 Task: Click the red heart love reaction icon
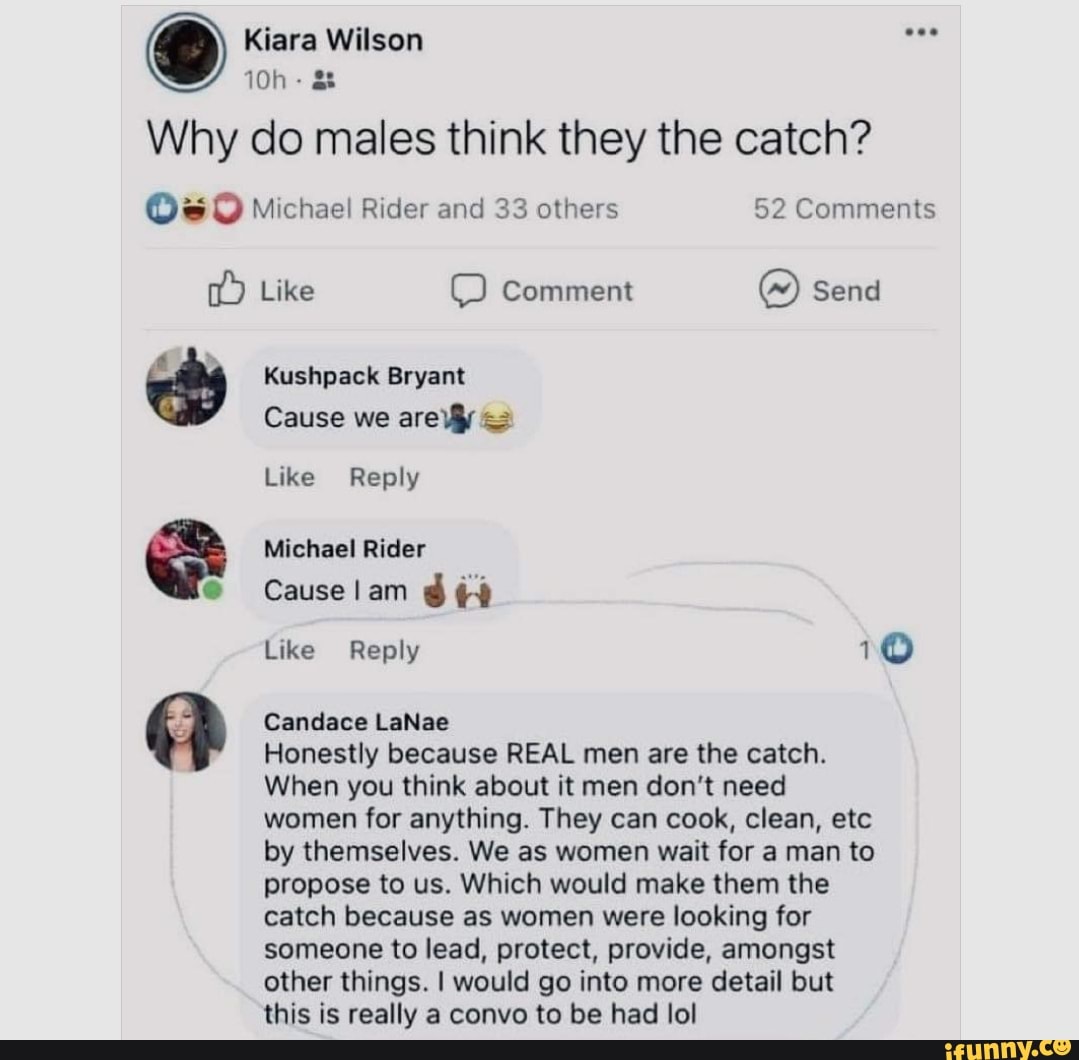click(x=228, y=209)
